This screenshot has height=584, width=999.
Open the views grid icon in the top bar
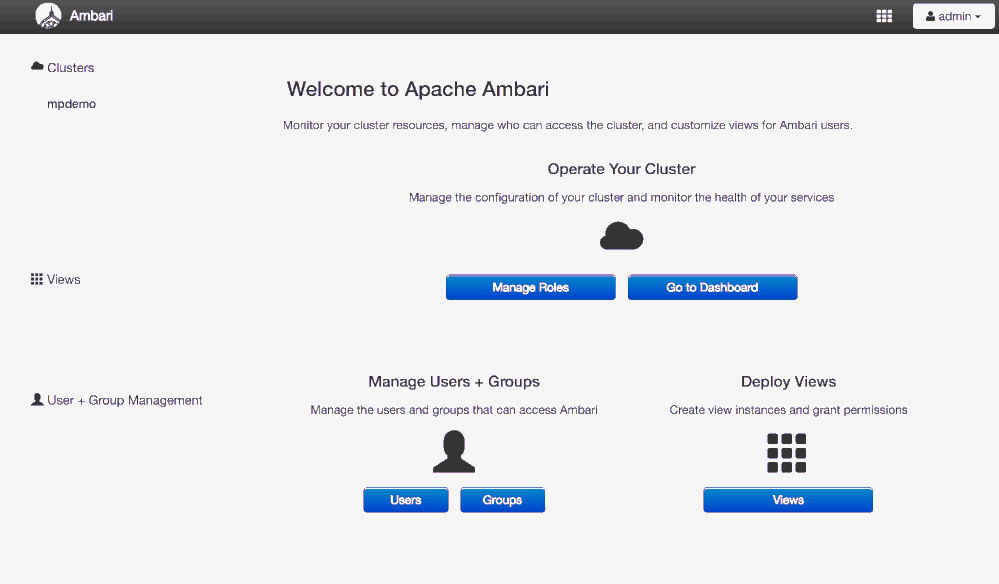(x=884, y=17)
